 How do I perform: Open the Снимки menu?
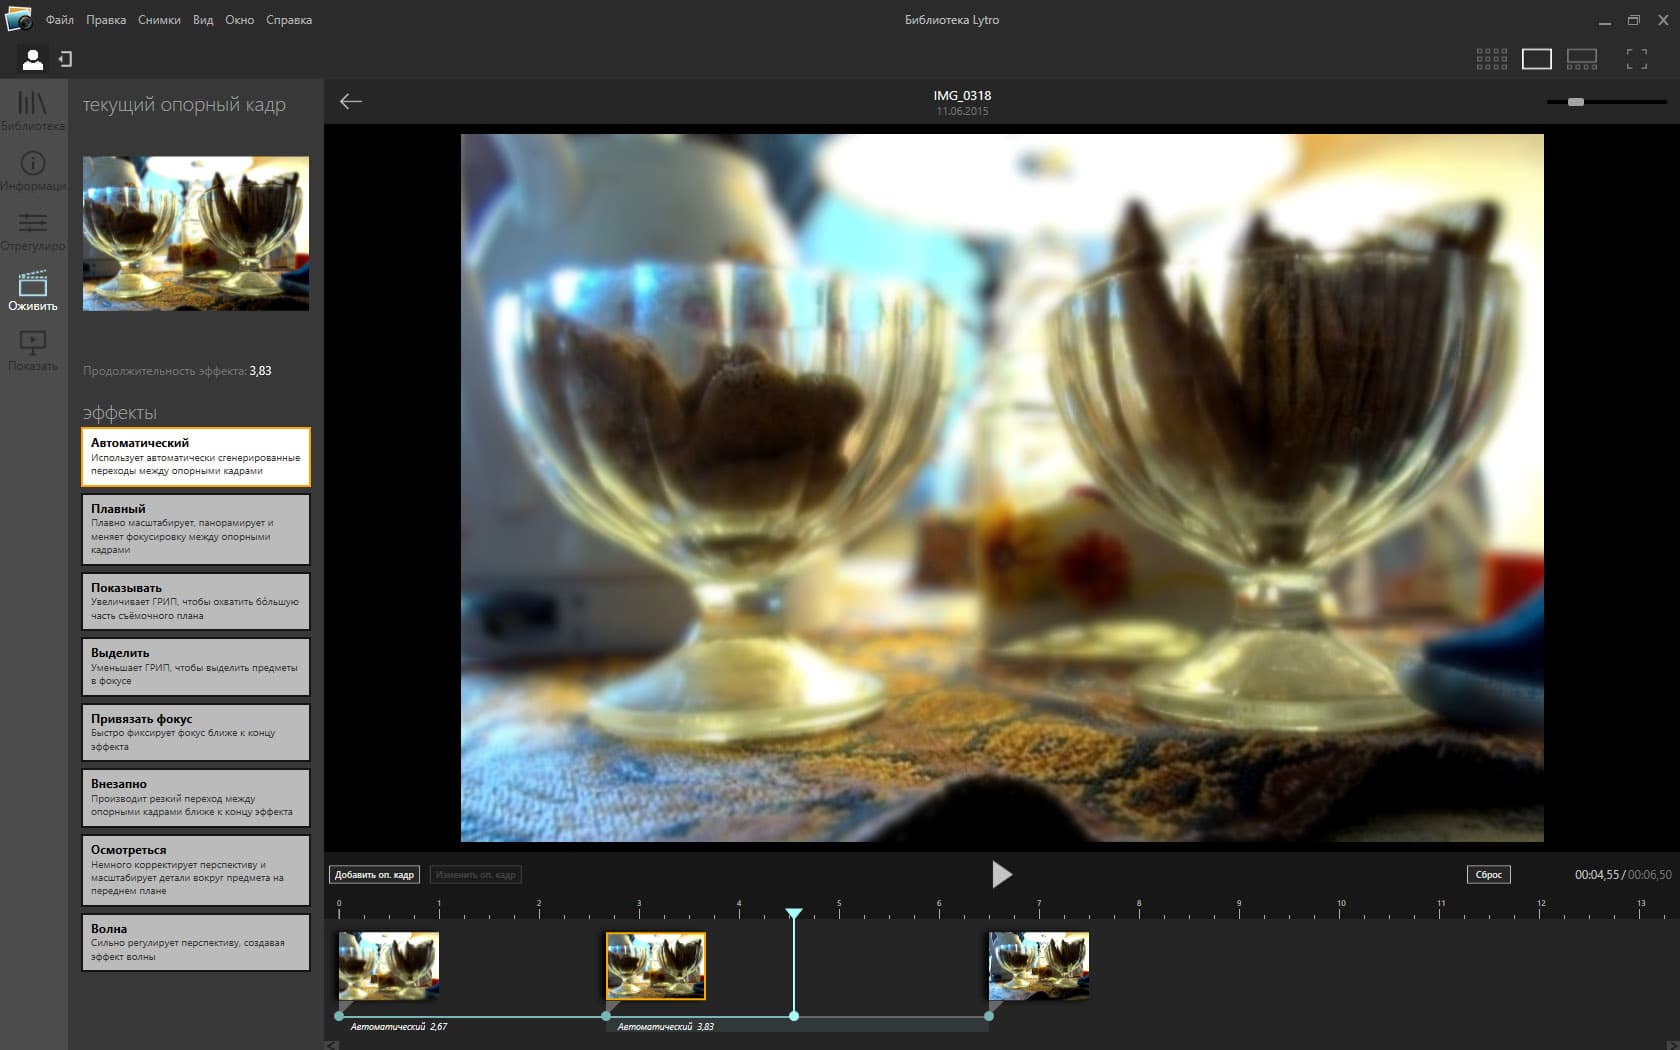[x=159, y=20]
